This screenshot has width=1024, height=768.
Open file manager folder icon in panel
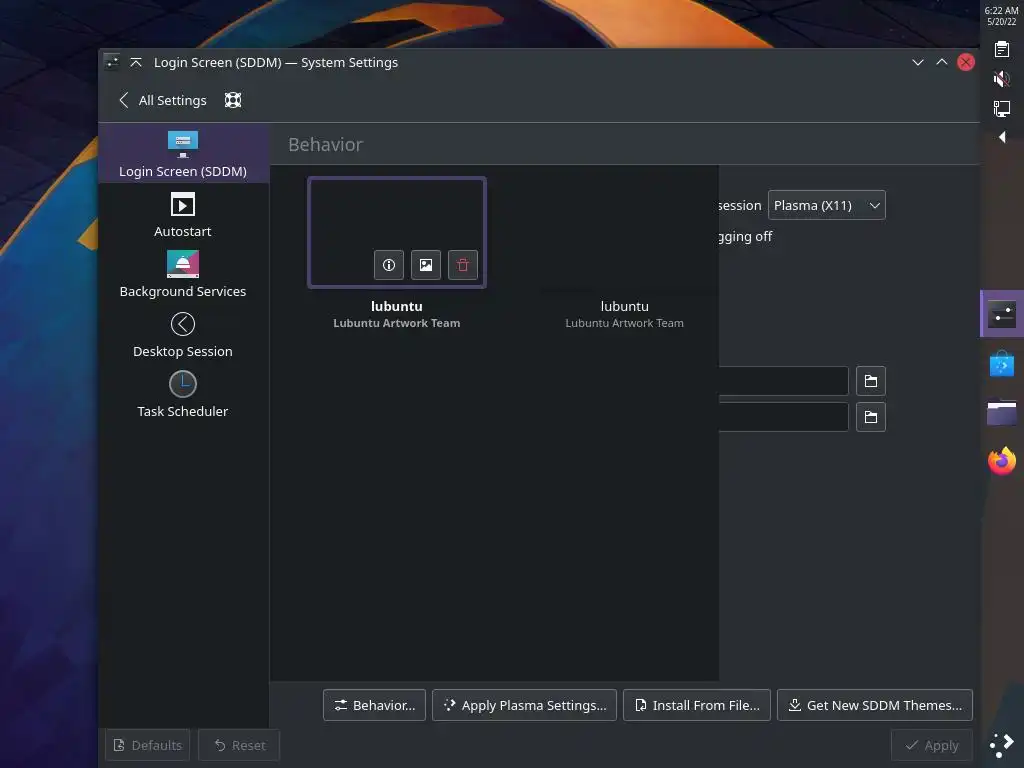click(x=1002, y=413)
